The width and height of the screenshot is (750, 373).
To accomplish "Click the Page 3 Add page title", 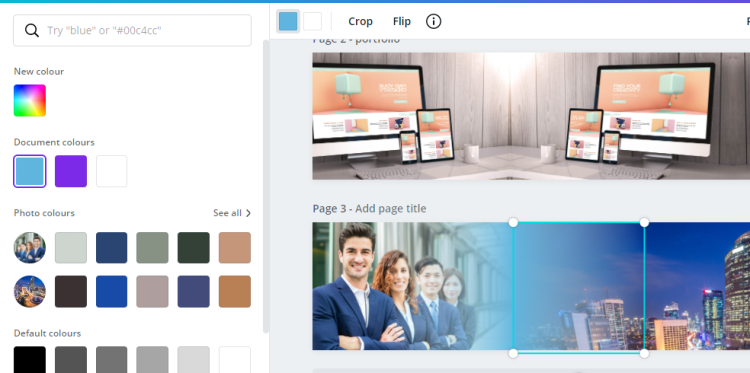I will click(369, 208).
